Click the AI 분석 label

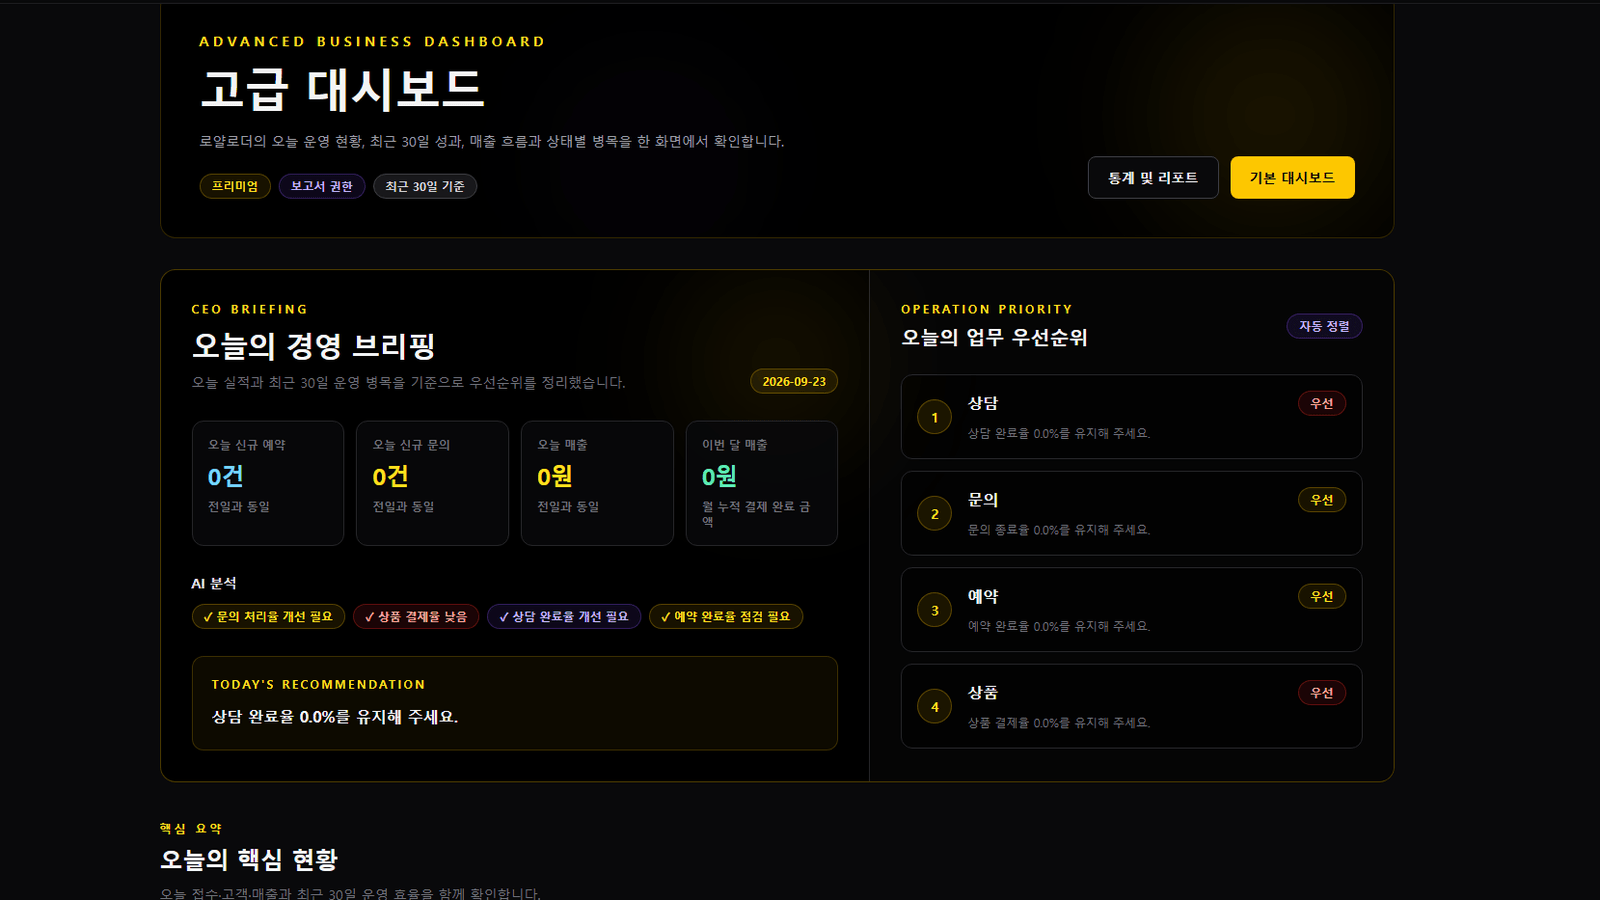click(x=214, y=584)
